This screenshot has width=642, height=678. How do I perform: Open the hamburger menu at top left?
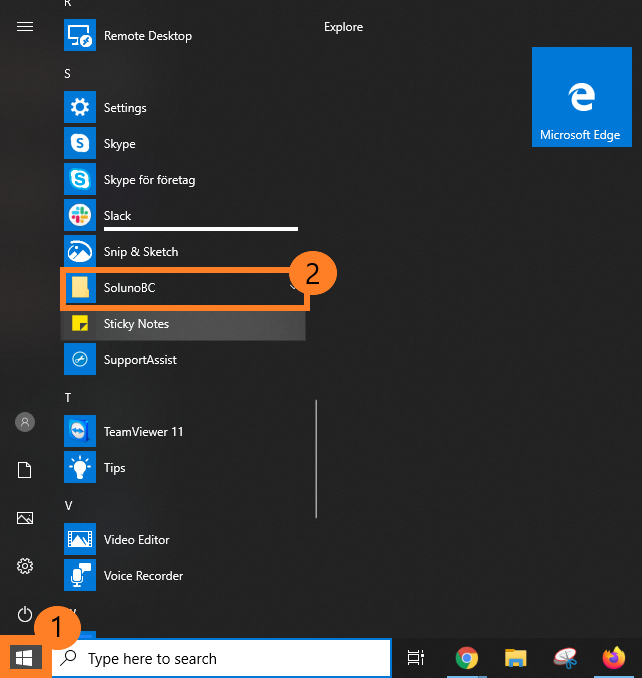tap(25, 27)
